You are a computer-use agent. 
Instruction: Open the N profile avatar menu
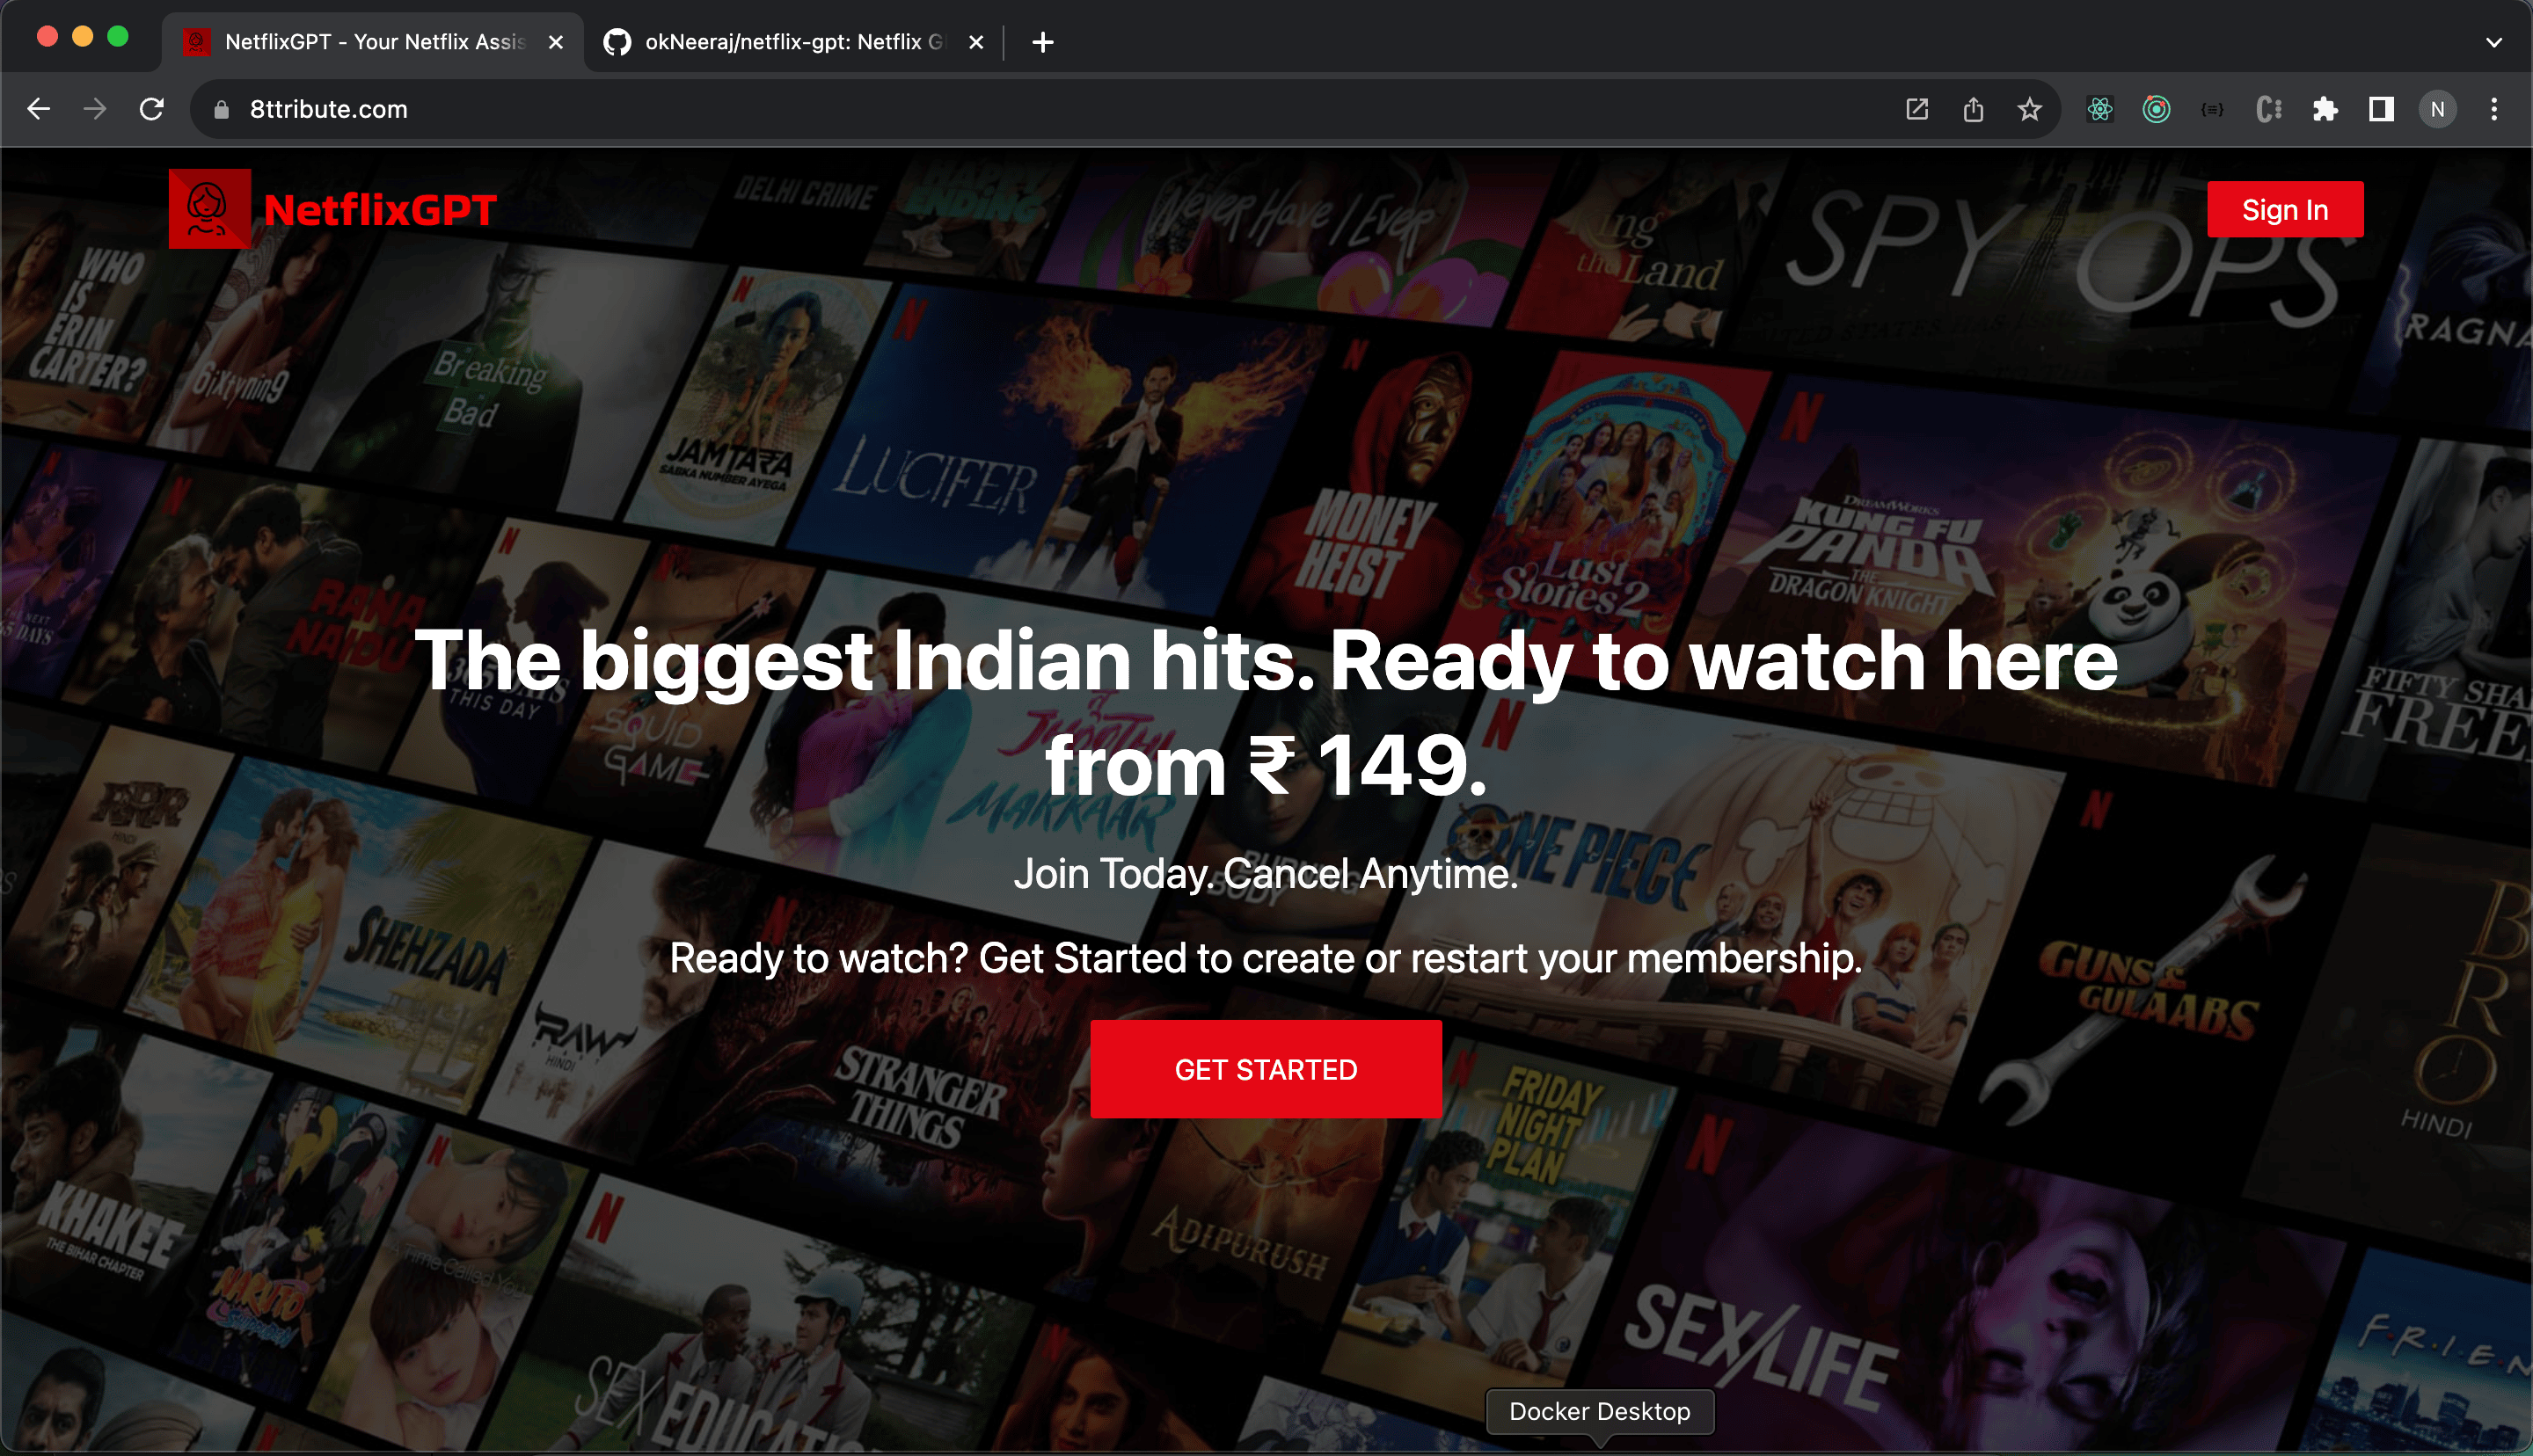click(2437, 109)
